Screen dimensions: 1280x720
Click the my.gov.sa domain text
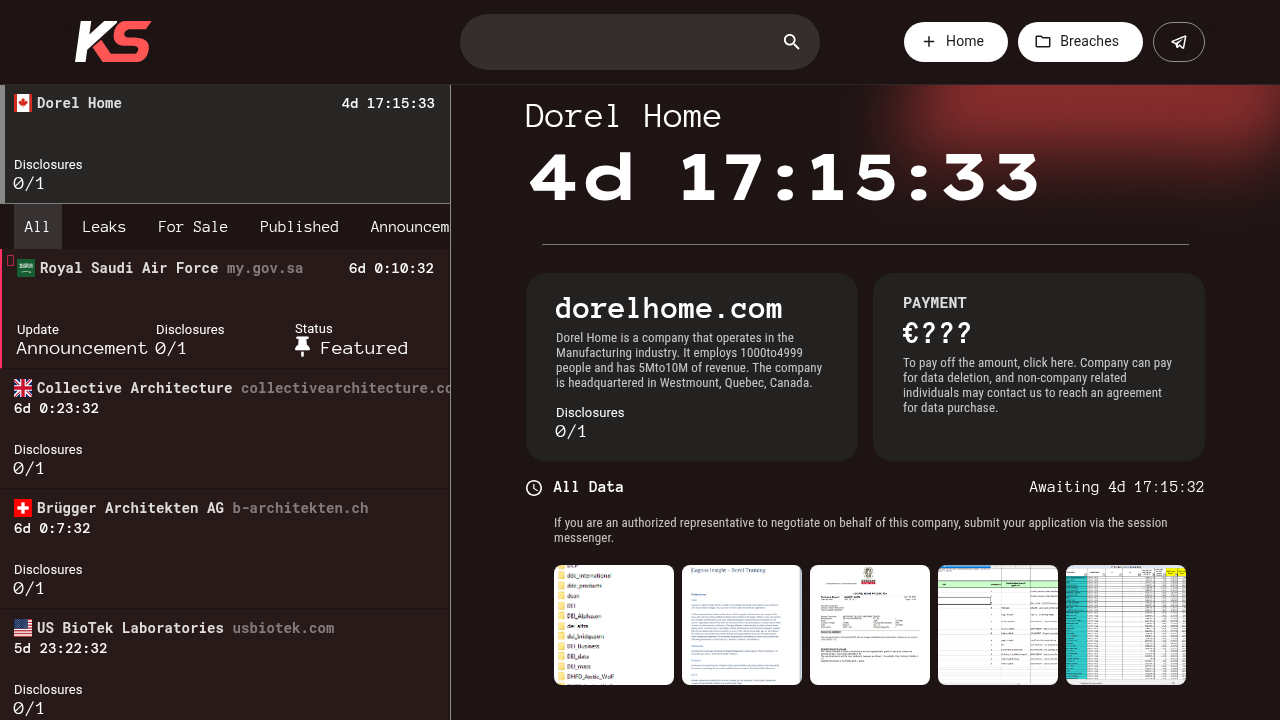265,268
